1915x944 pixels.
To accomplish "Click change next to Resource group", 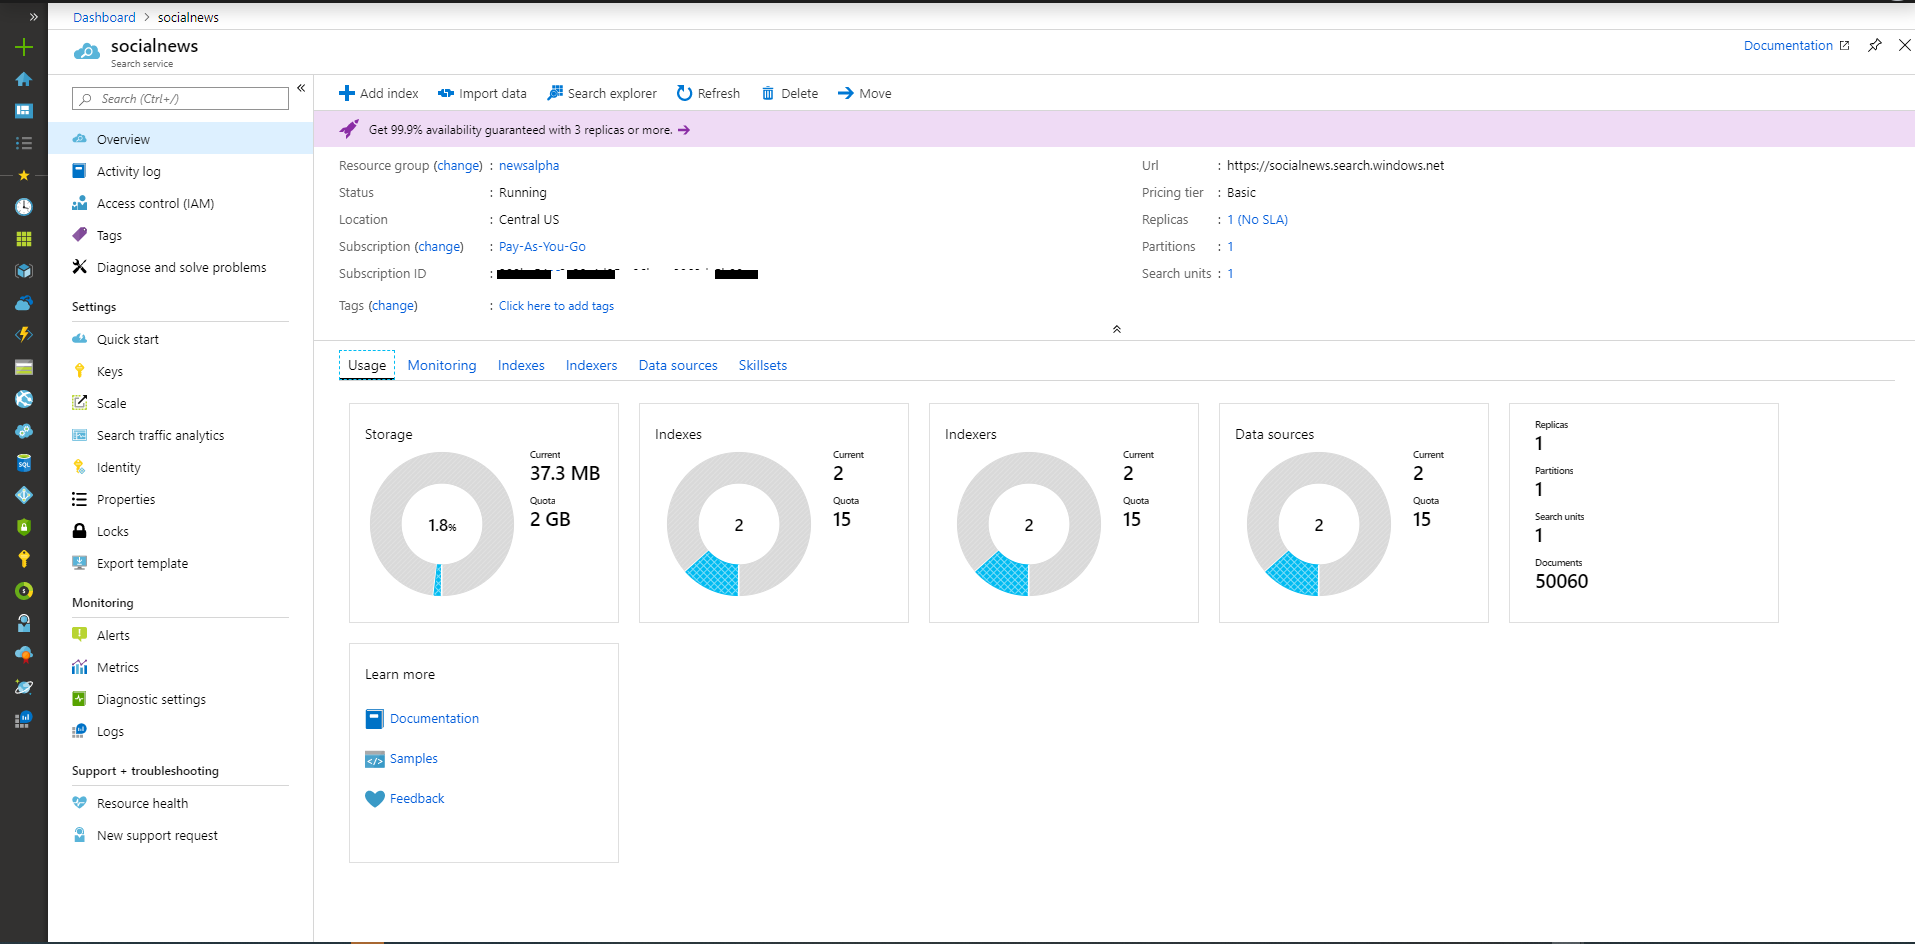I will (458, 165).
